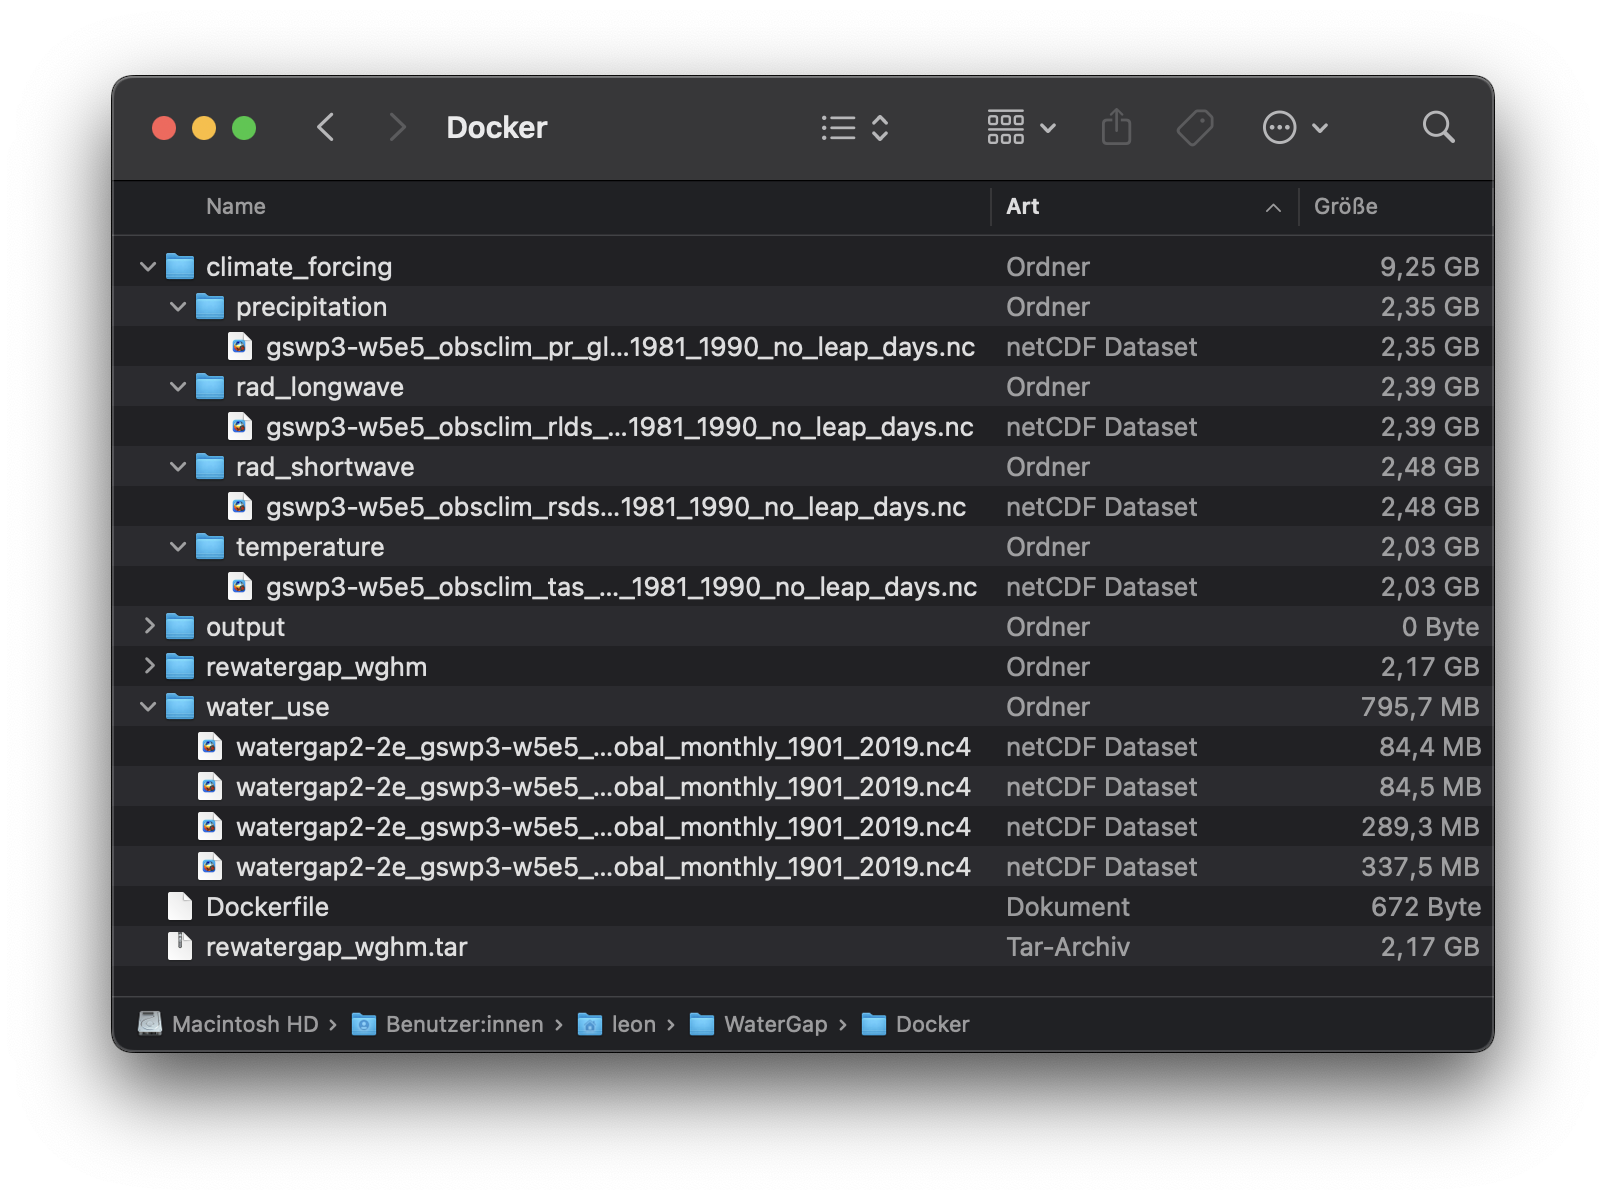Viewport: 1606px width, 1200px height.
Task: Click the back navigation arrow
Action: point(325,127)
